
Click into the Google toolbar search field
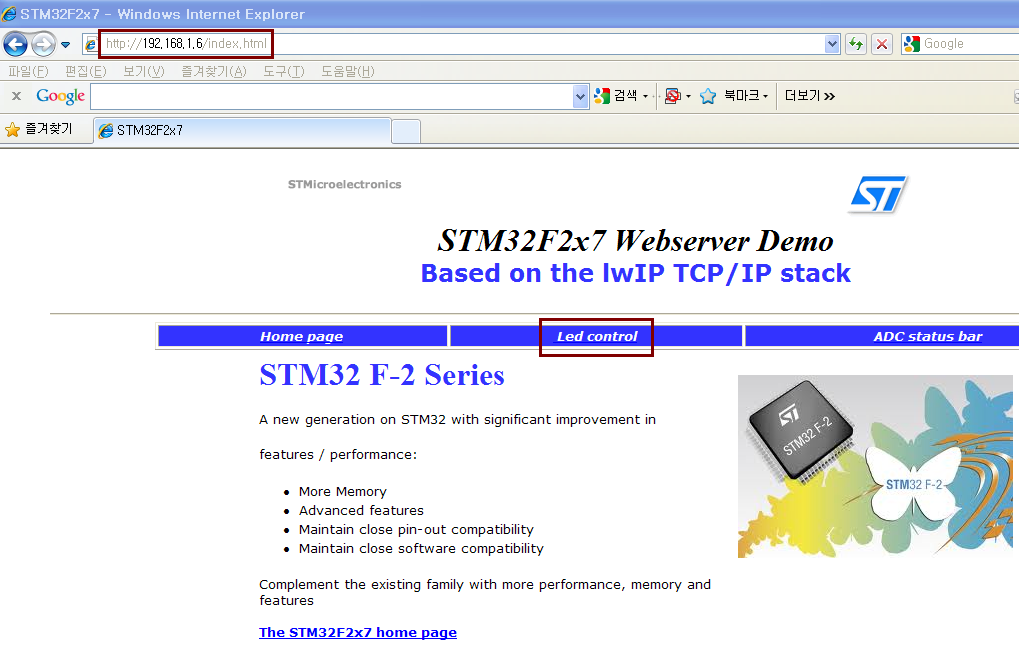[332, 97]
